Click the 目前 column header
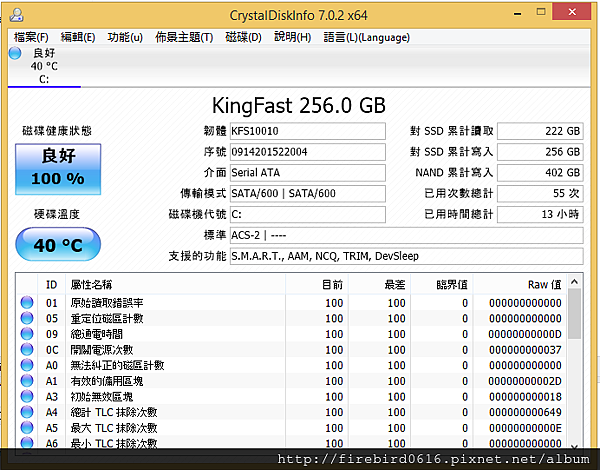600x470 pixels. click(317, 285)
